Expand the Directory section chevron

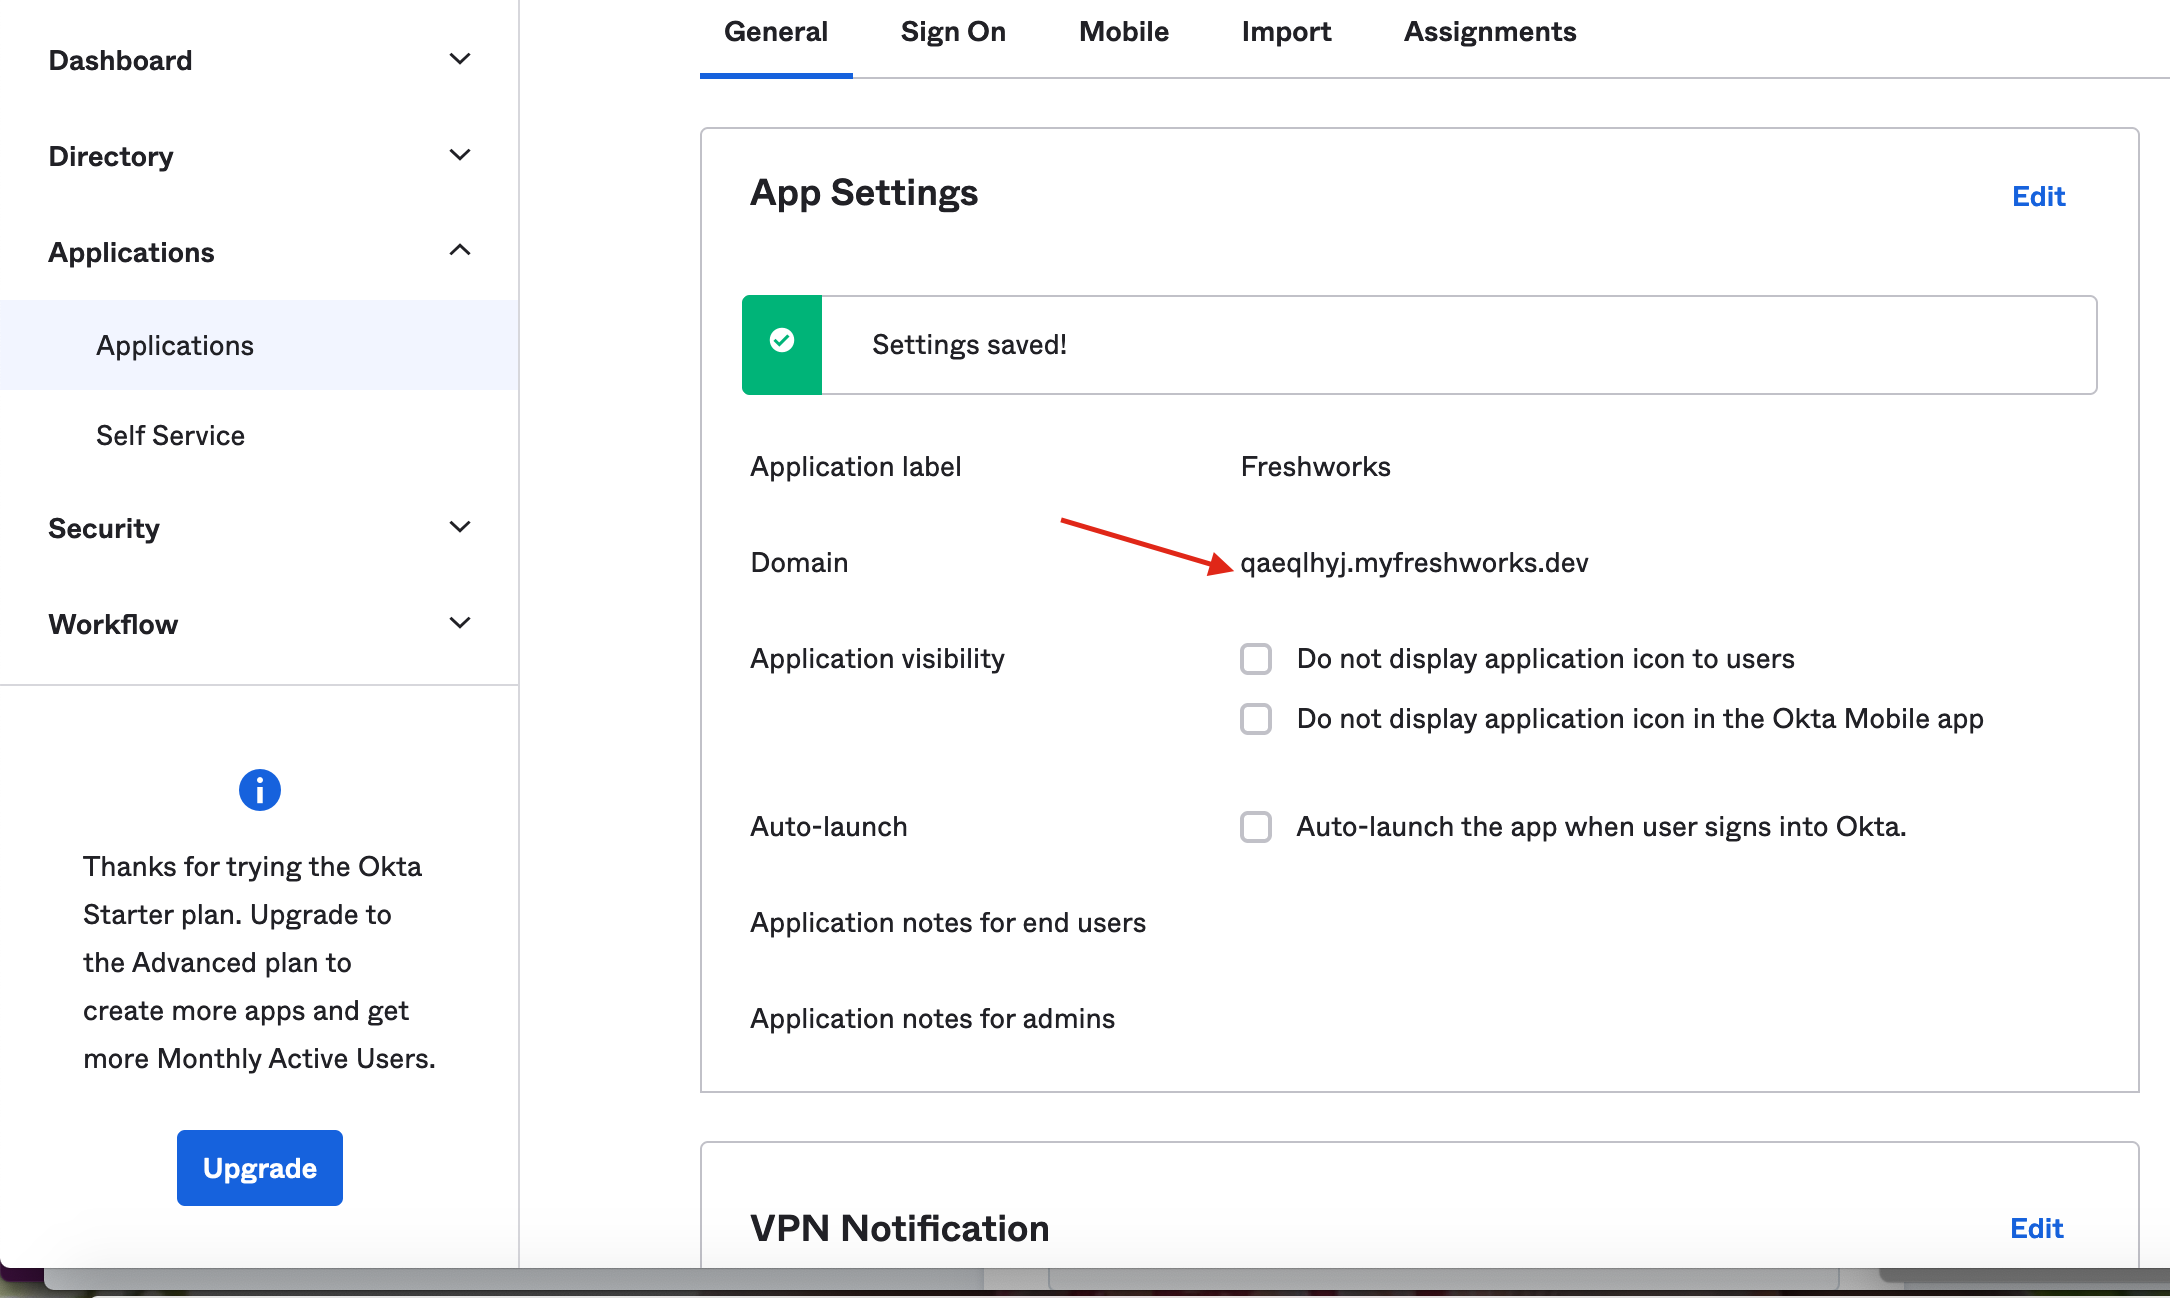tap(460, 155)
